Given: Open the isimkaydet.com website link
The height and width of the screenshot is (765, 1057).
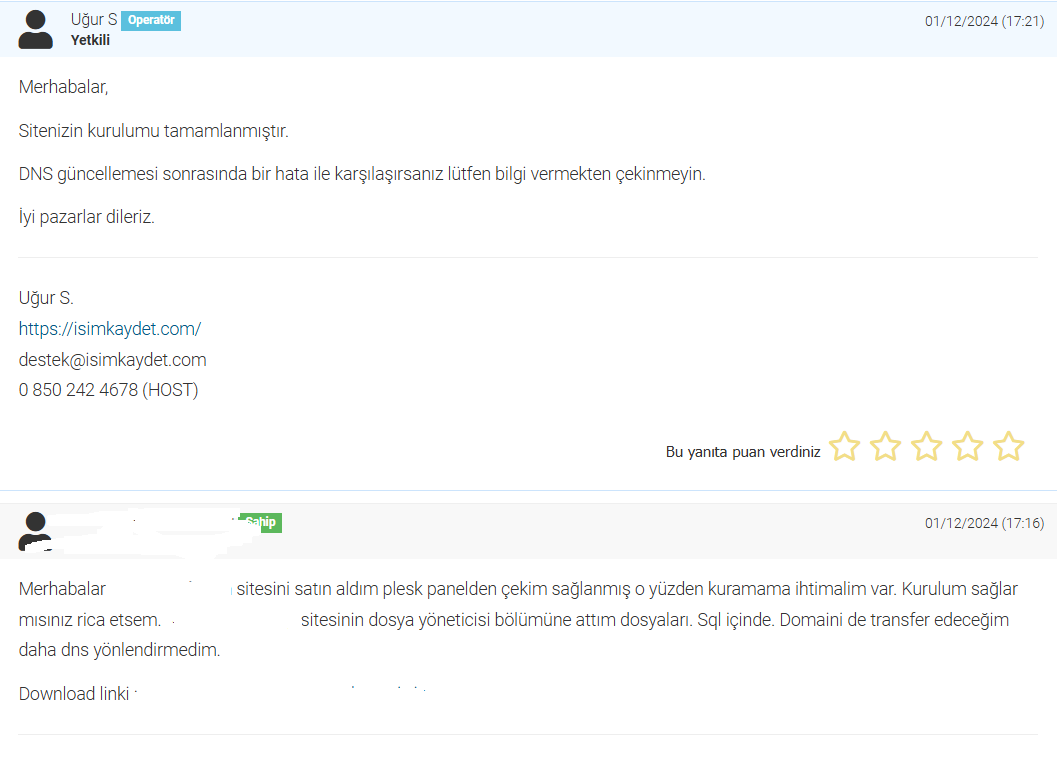Looking at the screenshot, I should point(110,329).
